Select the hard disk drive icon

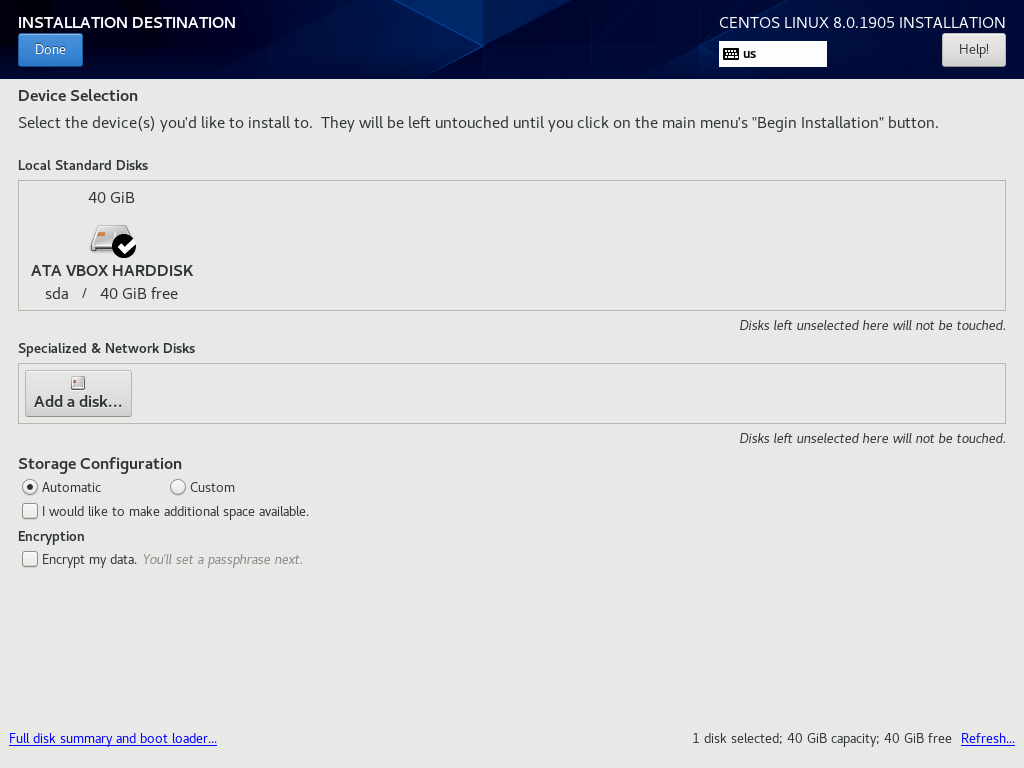[108, 238]
